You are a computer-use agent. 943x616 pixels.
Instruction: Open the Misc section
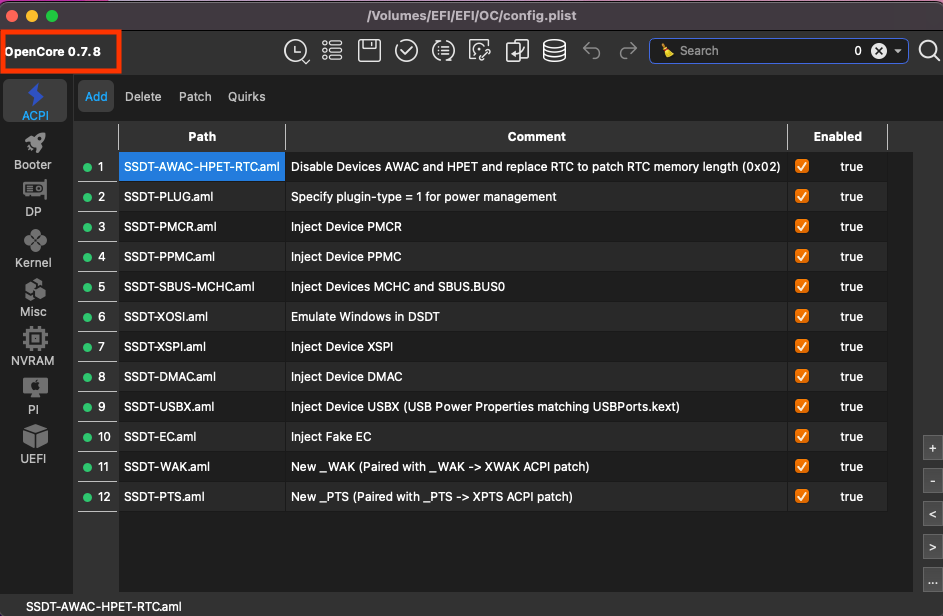(33, 298)
